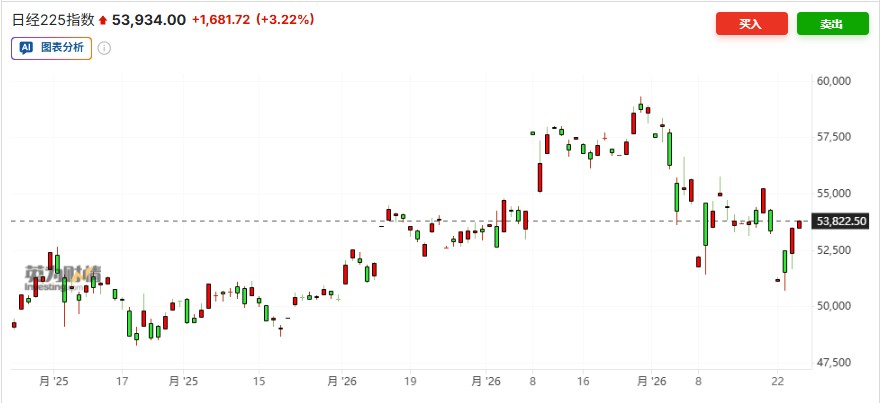The width and height of the screenshot is (883, 403).
Task: Click the 60,000 price axis label
Action: coord(833,80)
